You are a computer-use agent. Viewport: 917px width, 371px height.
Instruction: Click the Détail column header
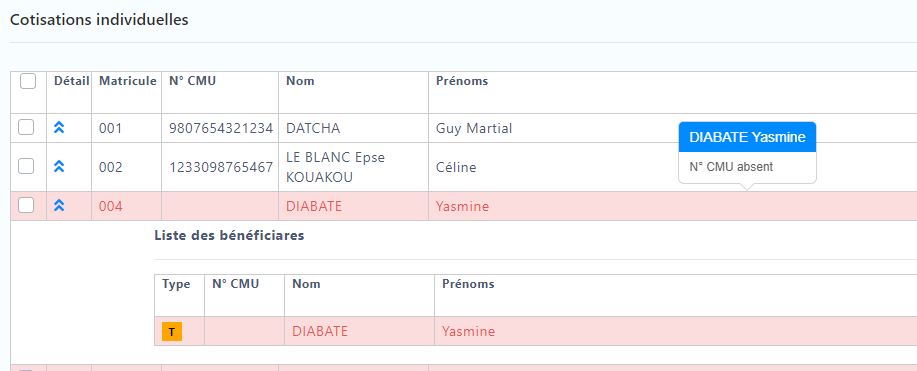tap(72, 81)
